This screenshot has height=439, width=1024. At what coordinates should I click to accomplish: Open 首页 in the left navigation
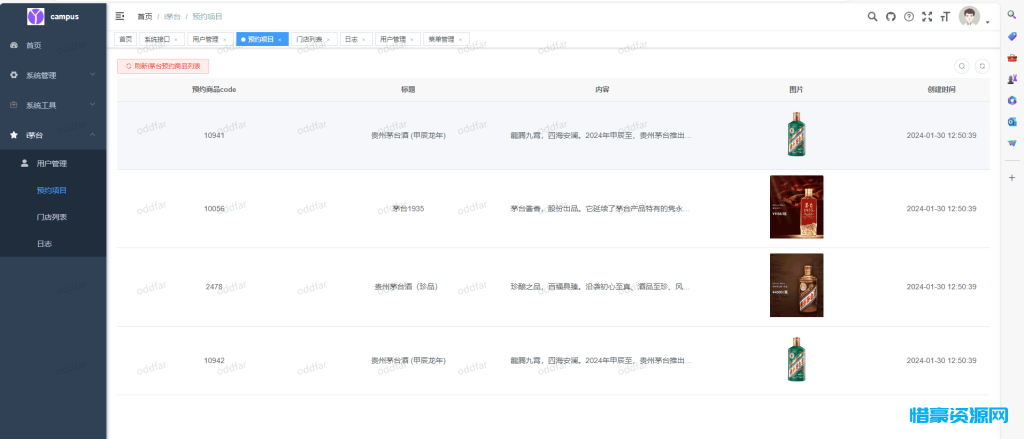click(53, 46)
